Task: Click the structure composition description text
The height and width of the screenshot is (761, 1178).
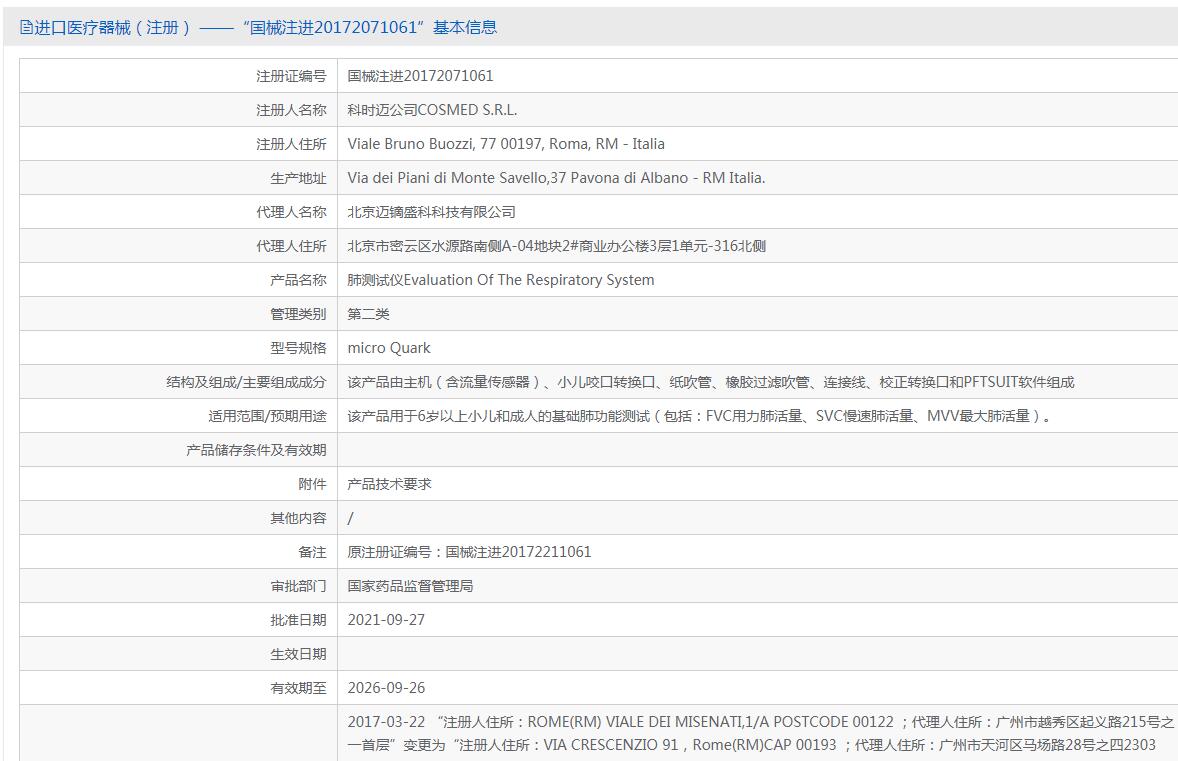Action: [x=710, y=382]
